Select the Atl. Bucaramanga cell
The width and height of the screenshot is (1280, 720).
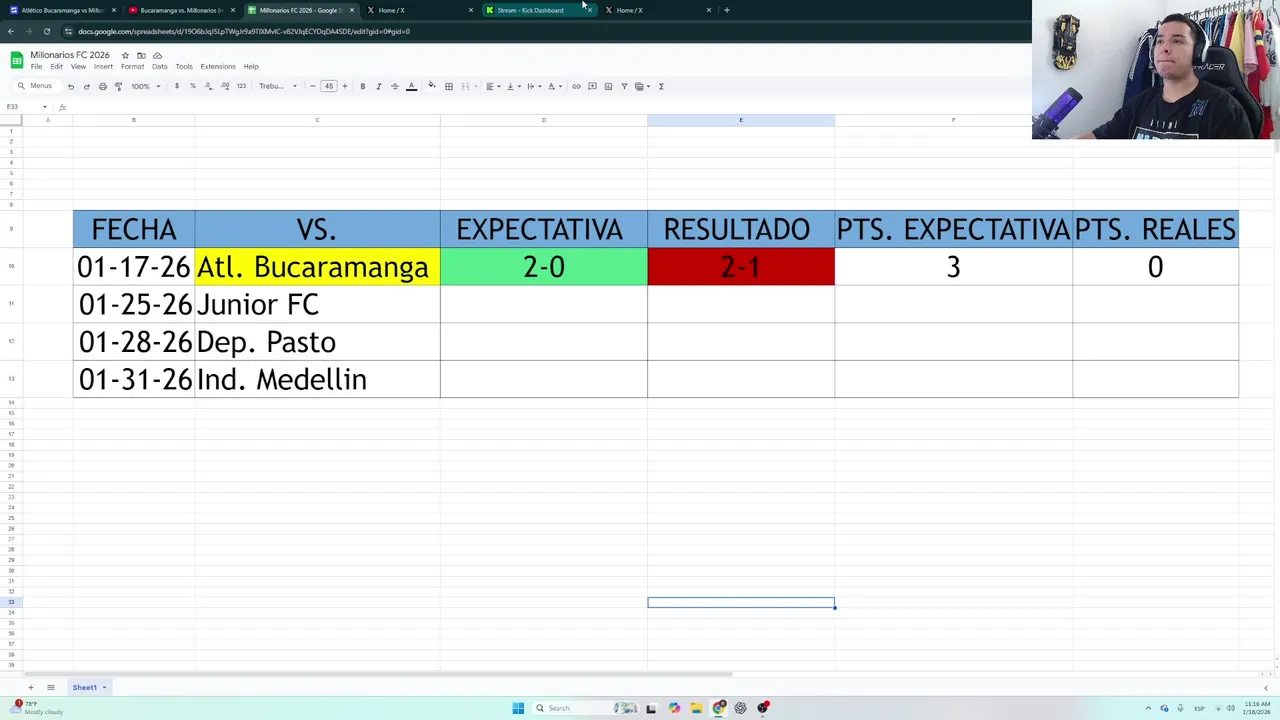point(317,267)
